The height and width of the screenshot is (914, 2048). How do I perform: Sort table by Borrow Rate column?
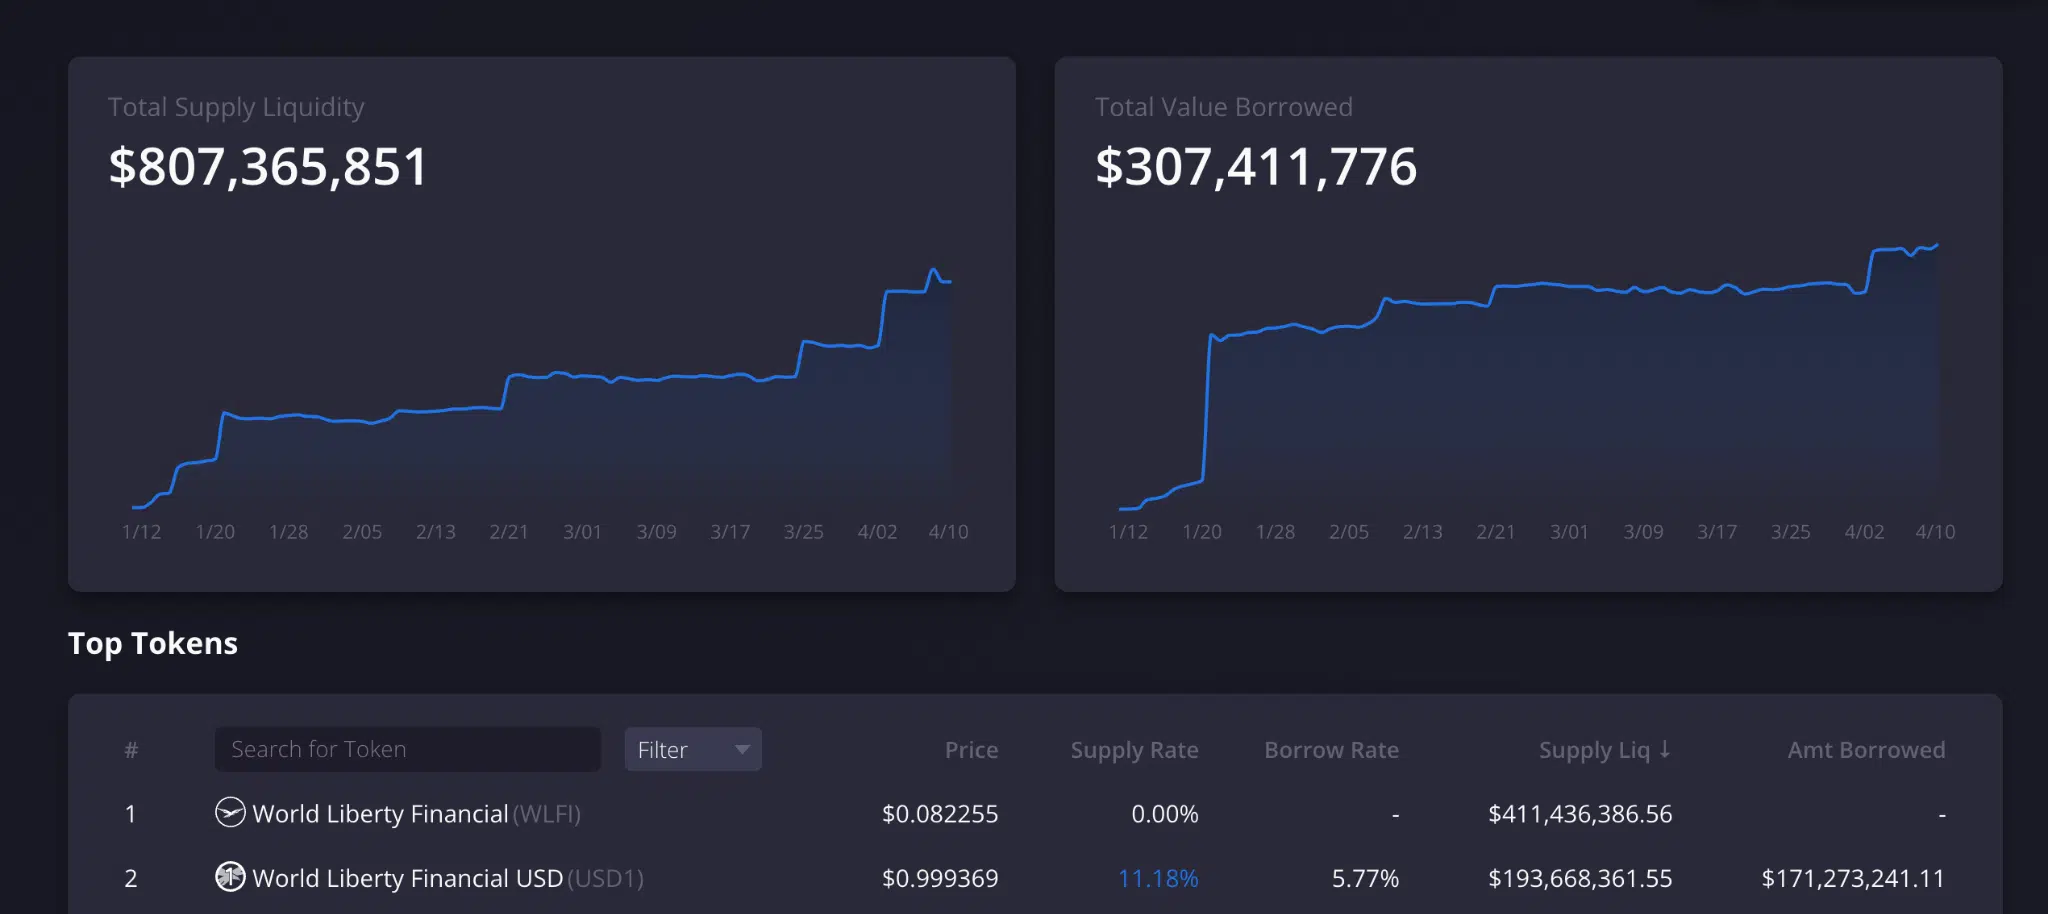point(1331,749)
